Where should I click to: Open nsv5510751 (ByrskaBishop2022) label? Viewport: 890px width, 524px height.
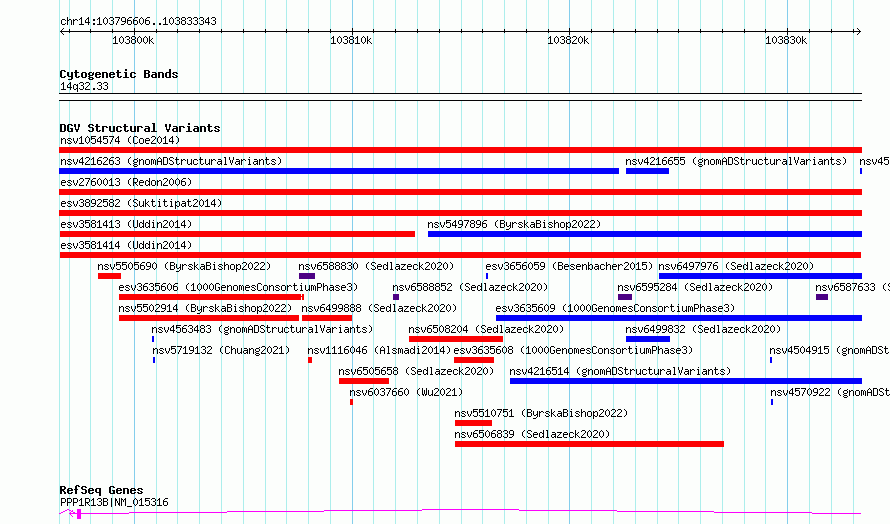pos(541,413)
